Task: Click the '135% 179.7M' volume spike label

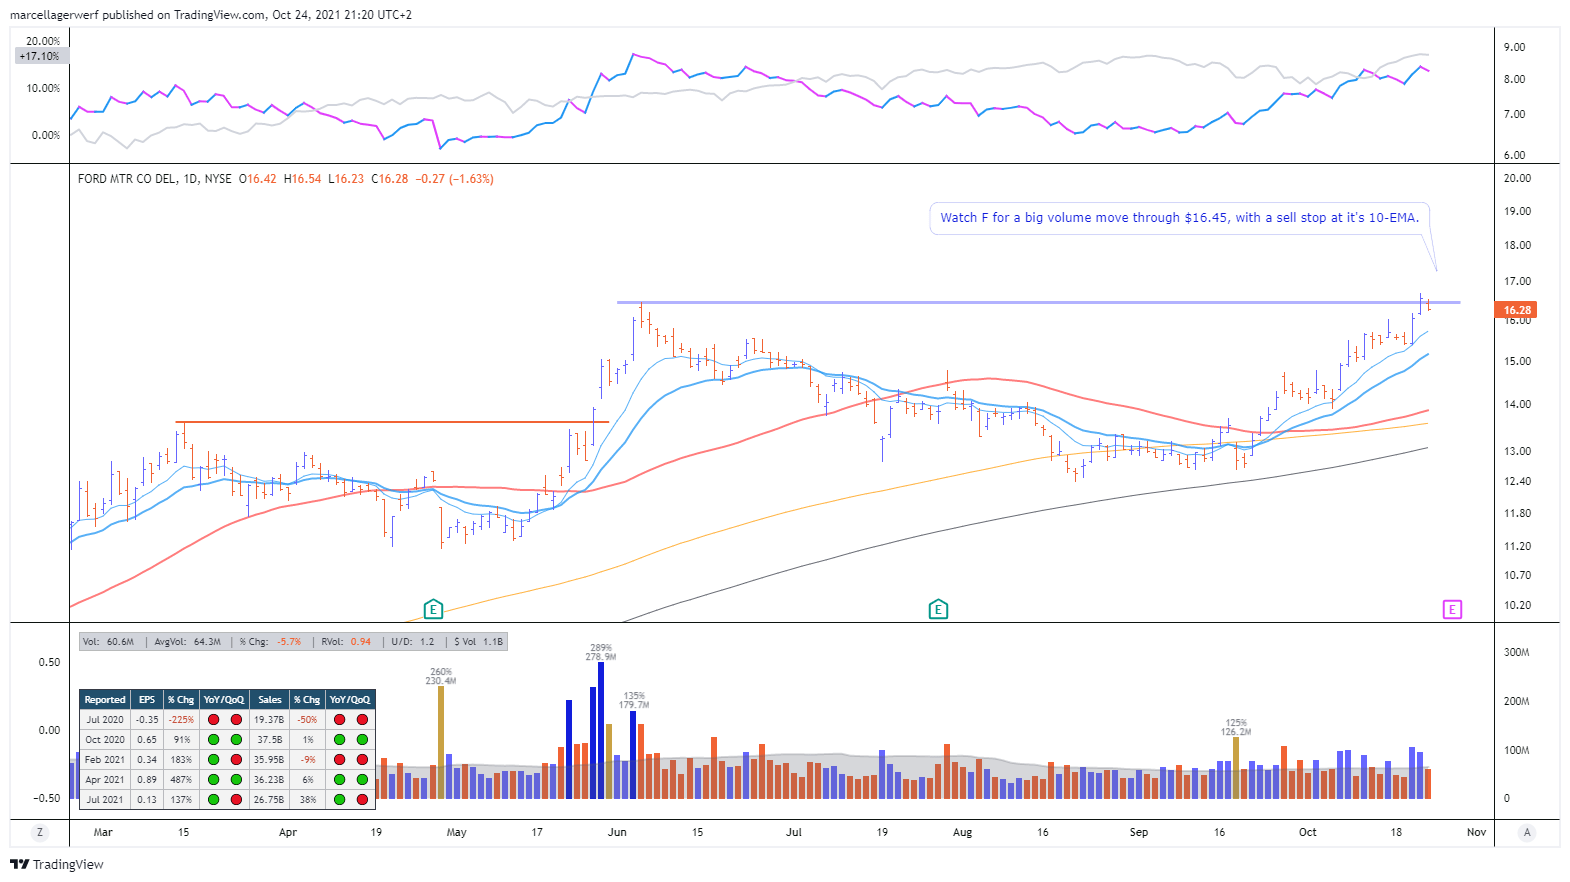Action: (634, 700)
